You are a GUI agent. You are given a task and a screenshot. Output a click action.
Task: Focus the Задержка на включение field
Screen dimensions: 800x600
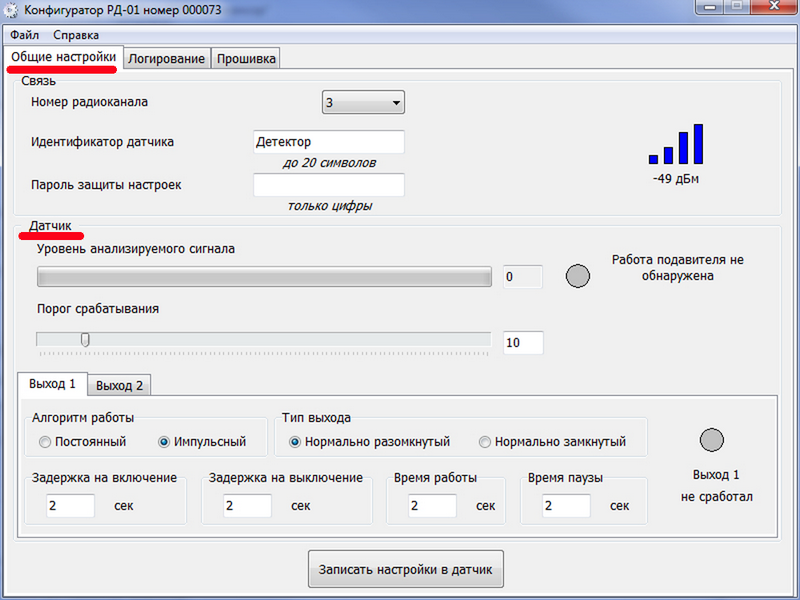[x=70, y=506]
